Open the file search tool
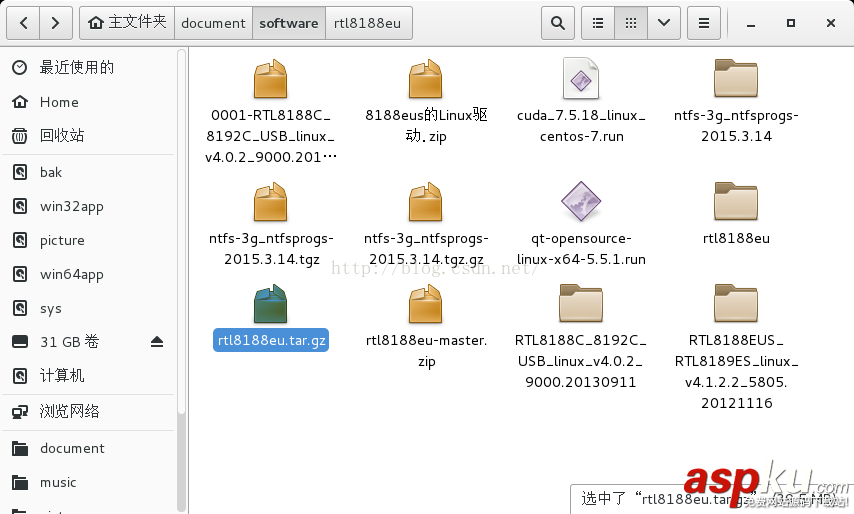The image size is (854, 514). [558, 23]
